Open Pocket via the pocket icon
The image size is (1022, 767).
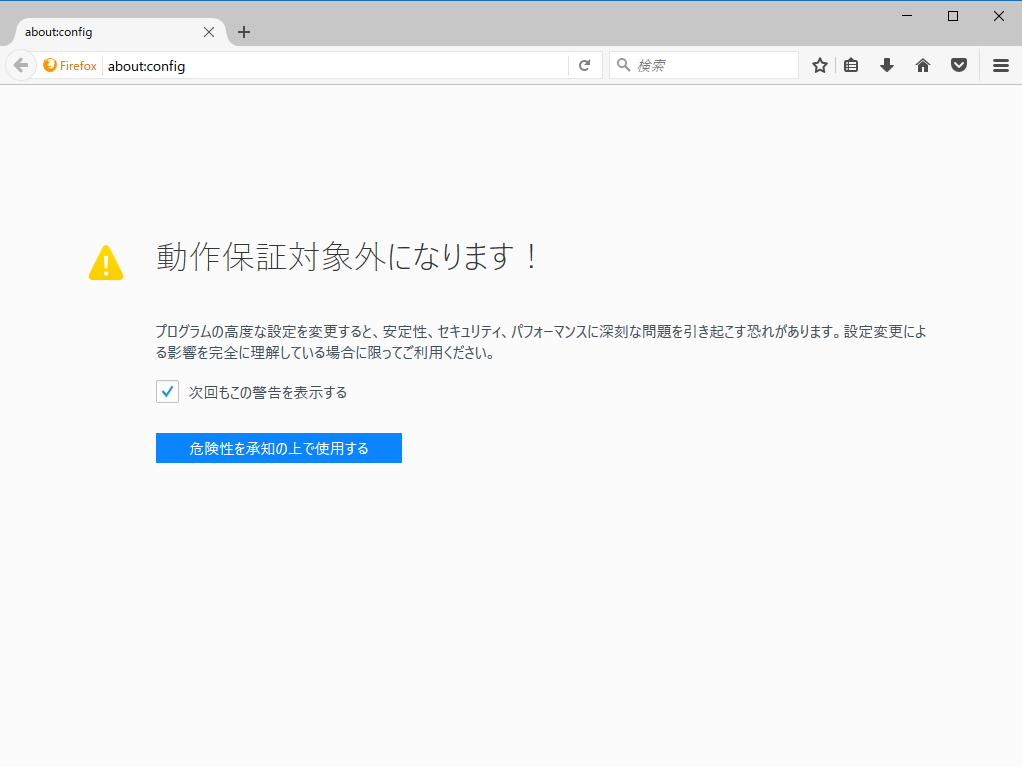coord(958,64)
